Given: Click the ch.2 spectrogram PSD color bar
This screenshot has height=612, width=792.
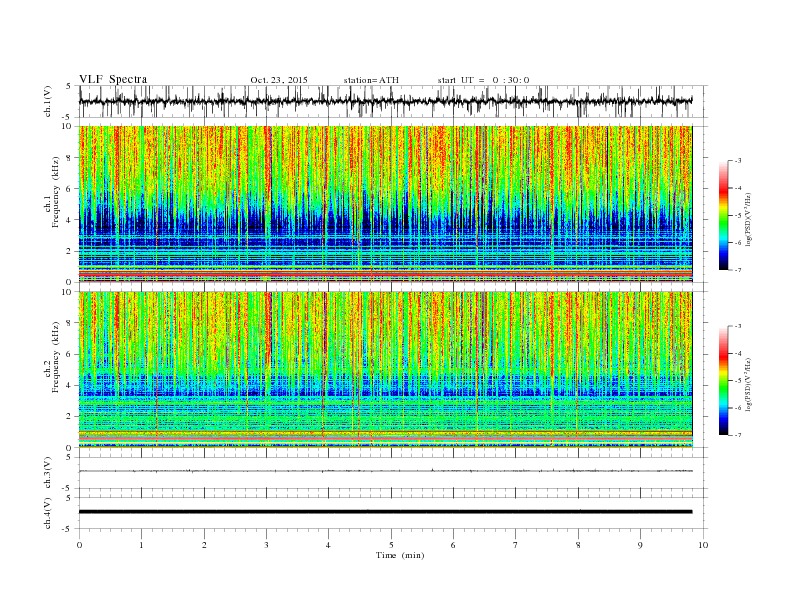Looking at the screenshot, I should pyautogui.click(x=723, y=380).
